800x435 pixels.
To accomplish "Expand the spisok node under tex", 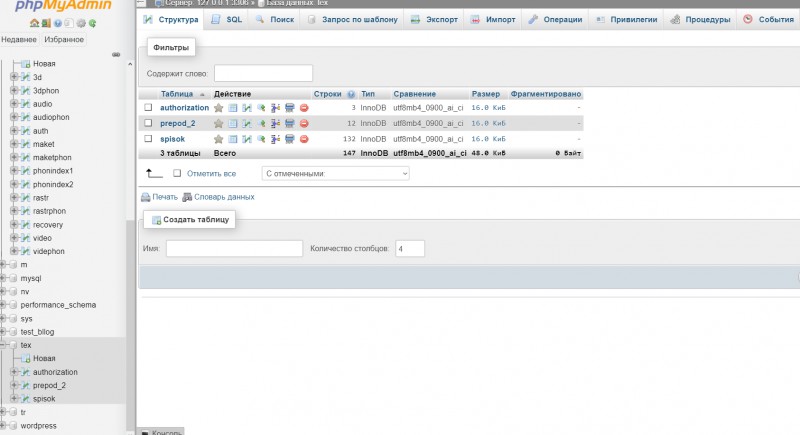I will (x=14, y=398).
